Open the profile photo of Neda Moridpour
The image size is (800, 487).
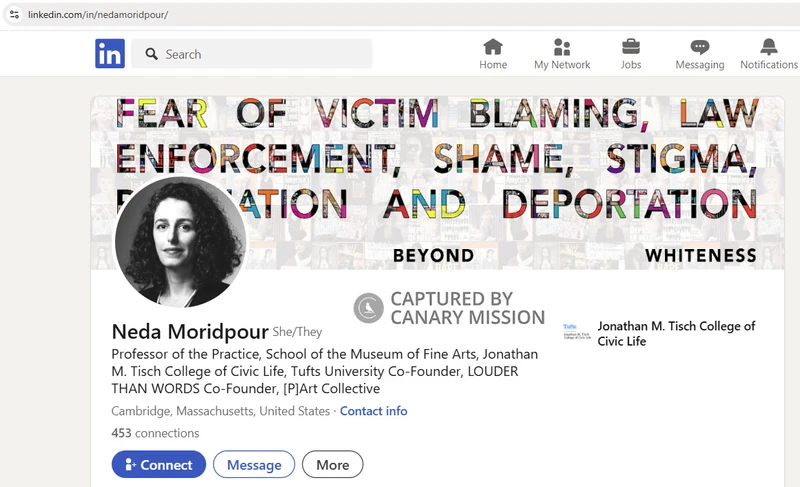coord(180,242)
